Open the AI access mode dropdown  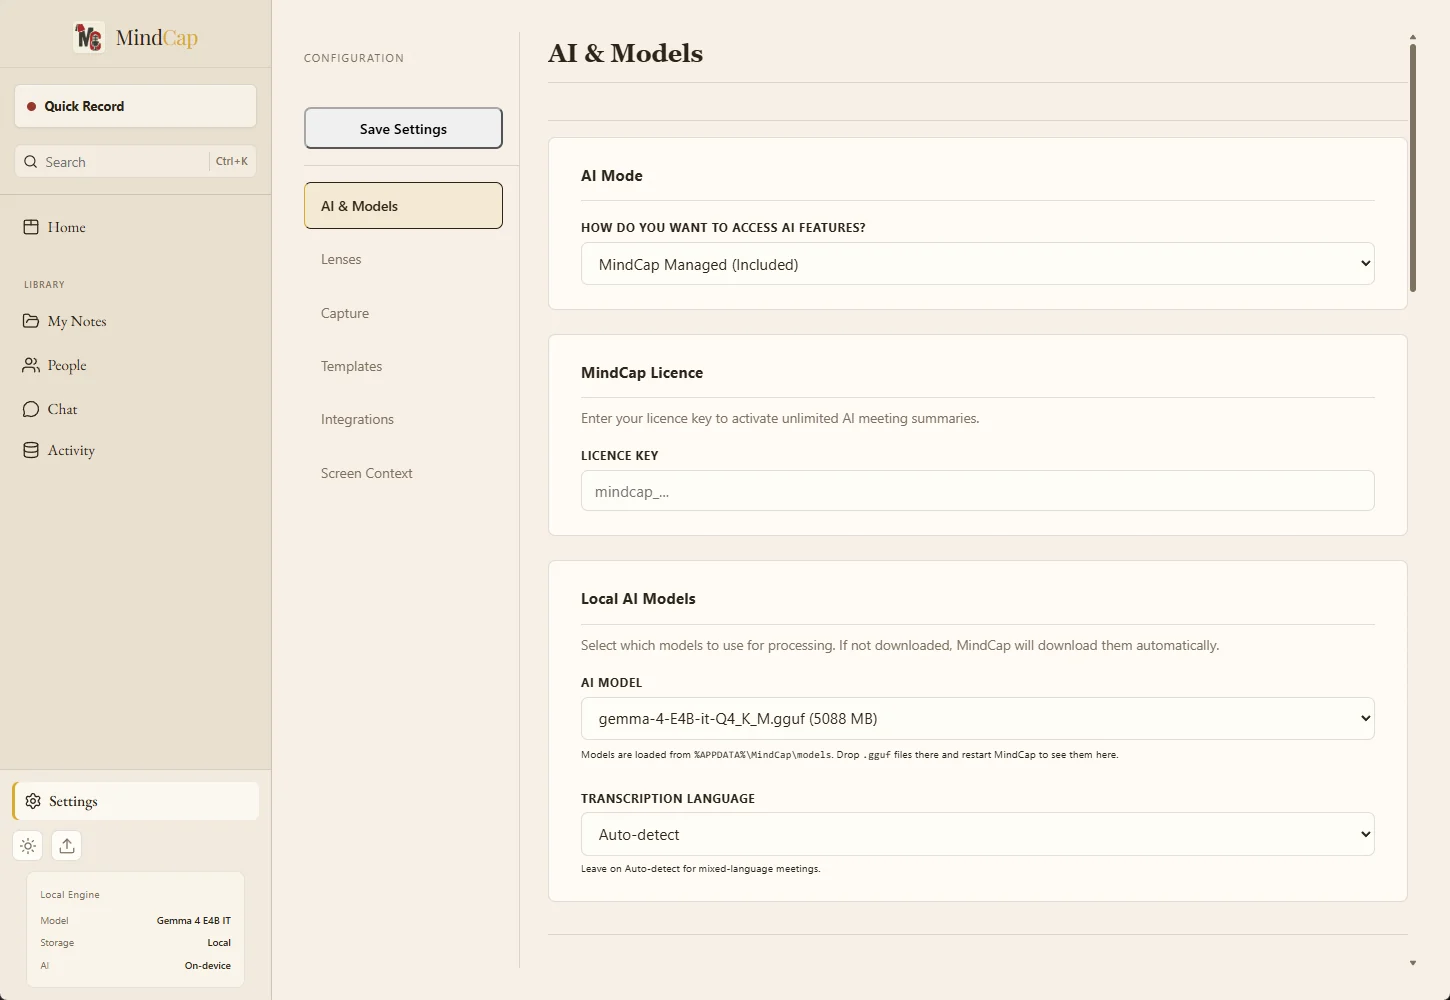tap(977, 264)
